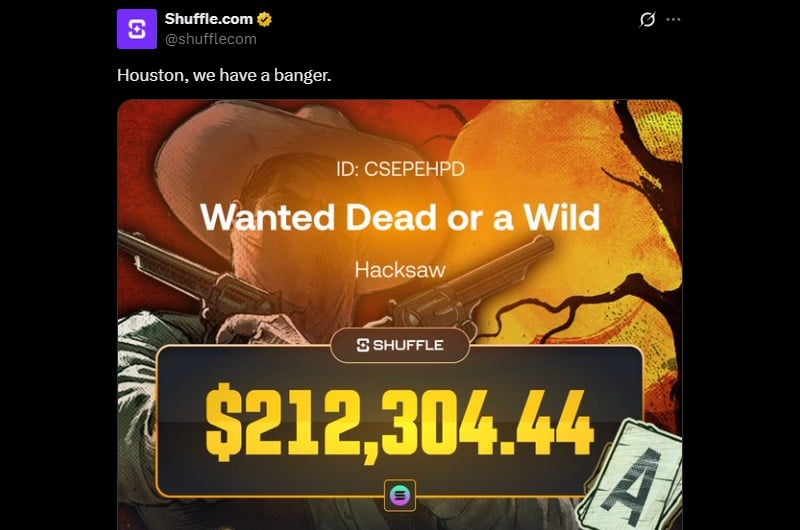Open the three-dot more options menu
The height and width of the screenshot is (530, 800).
coord(673,19)
